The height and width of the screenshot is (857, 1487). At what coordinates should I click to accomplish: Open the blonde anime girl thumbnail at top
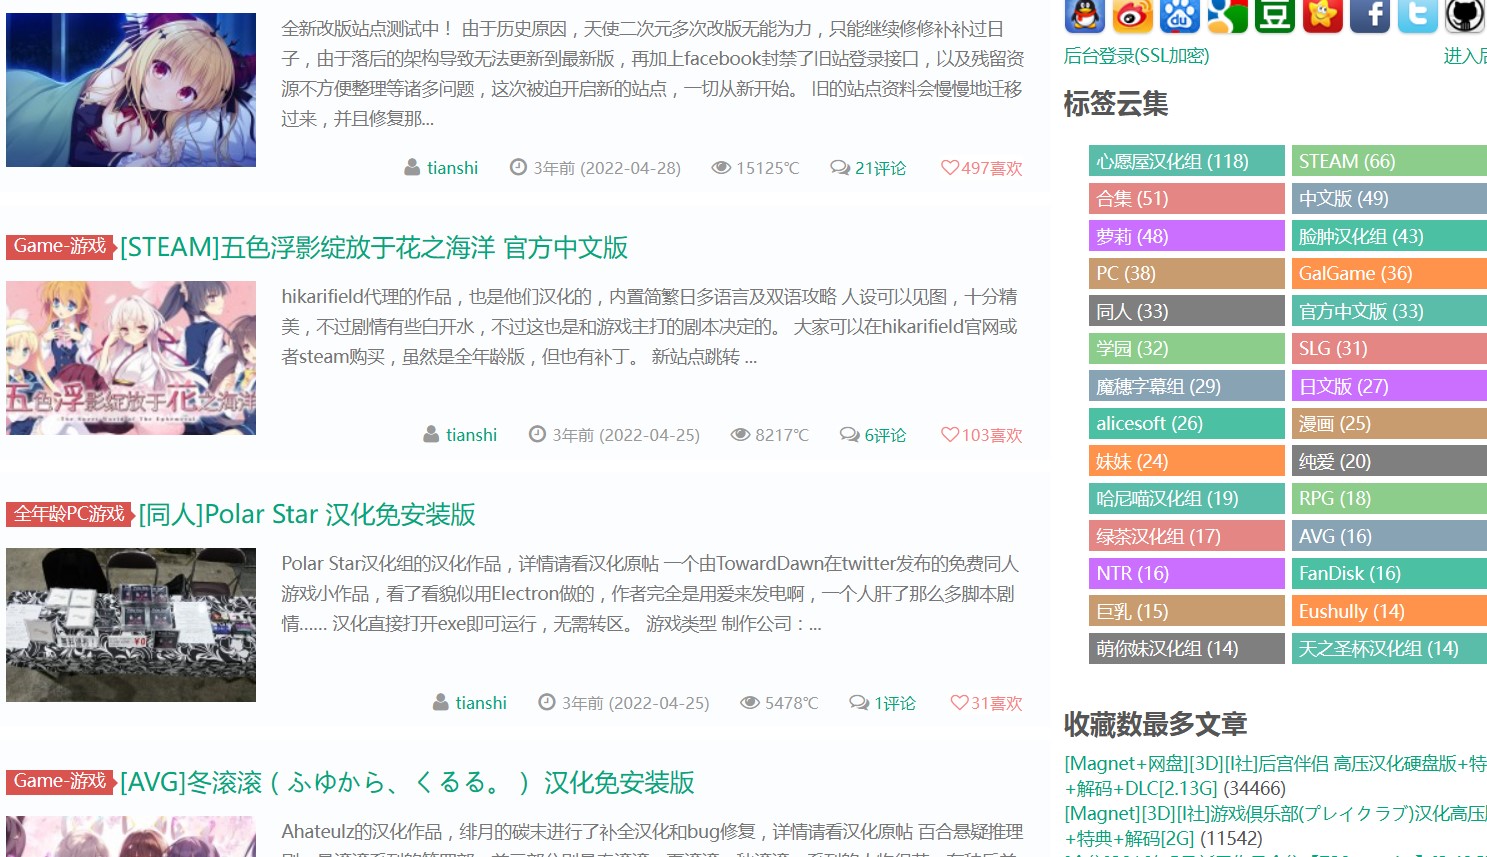point(131,90)
